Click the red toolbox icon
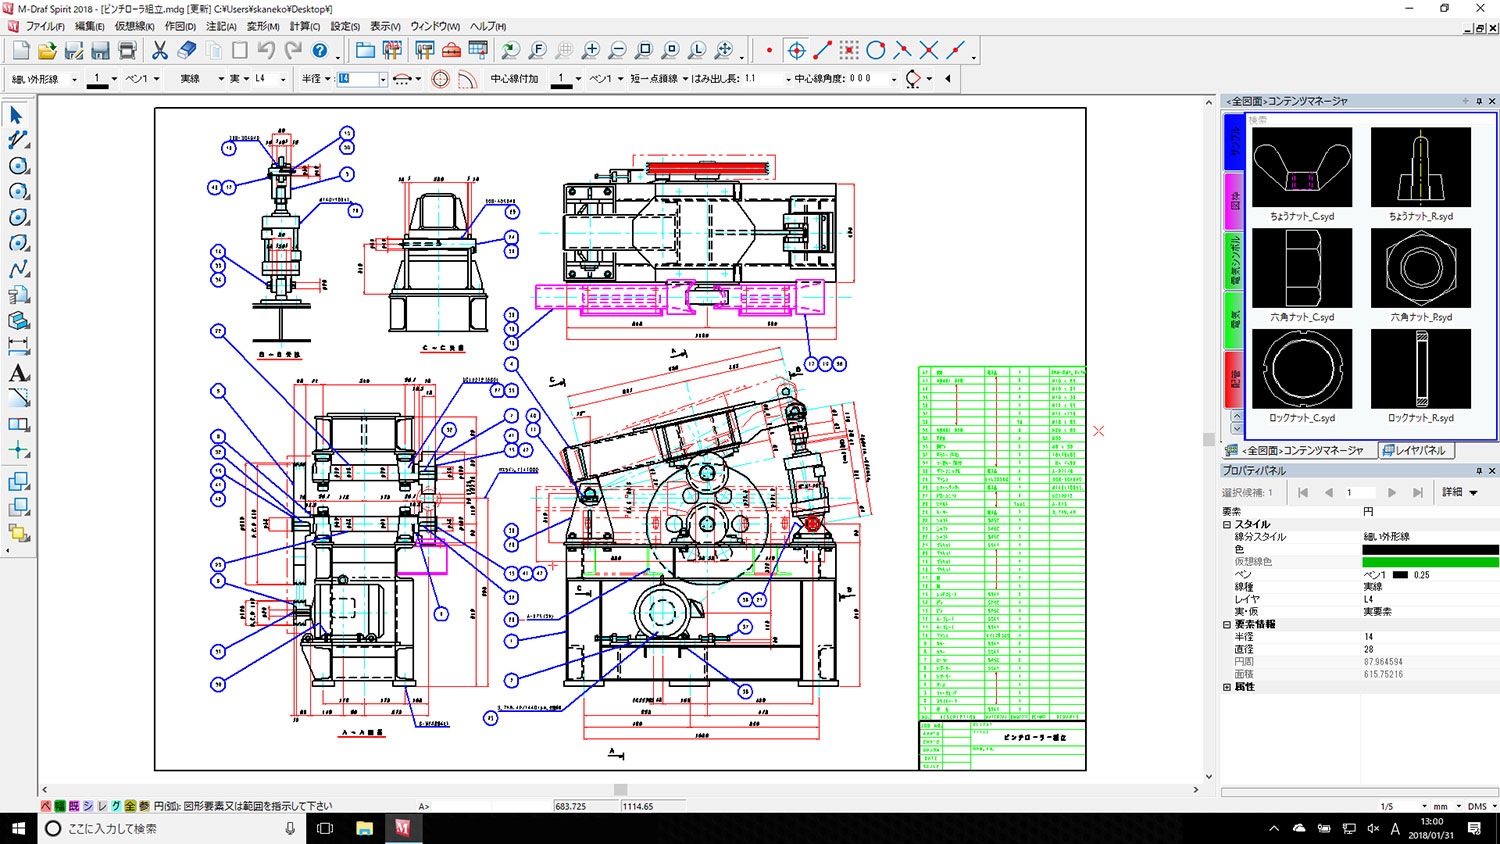 coord(451,50)
